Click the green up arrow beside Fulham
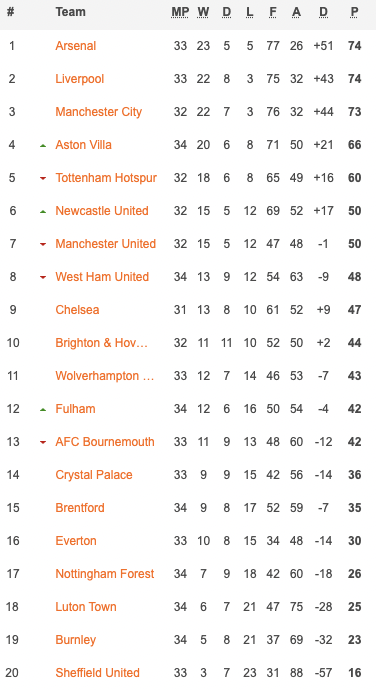This screenshot has width=376, height=690. coord(43,409)
